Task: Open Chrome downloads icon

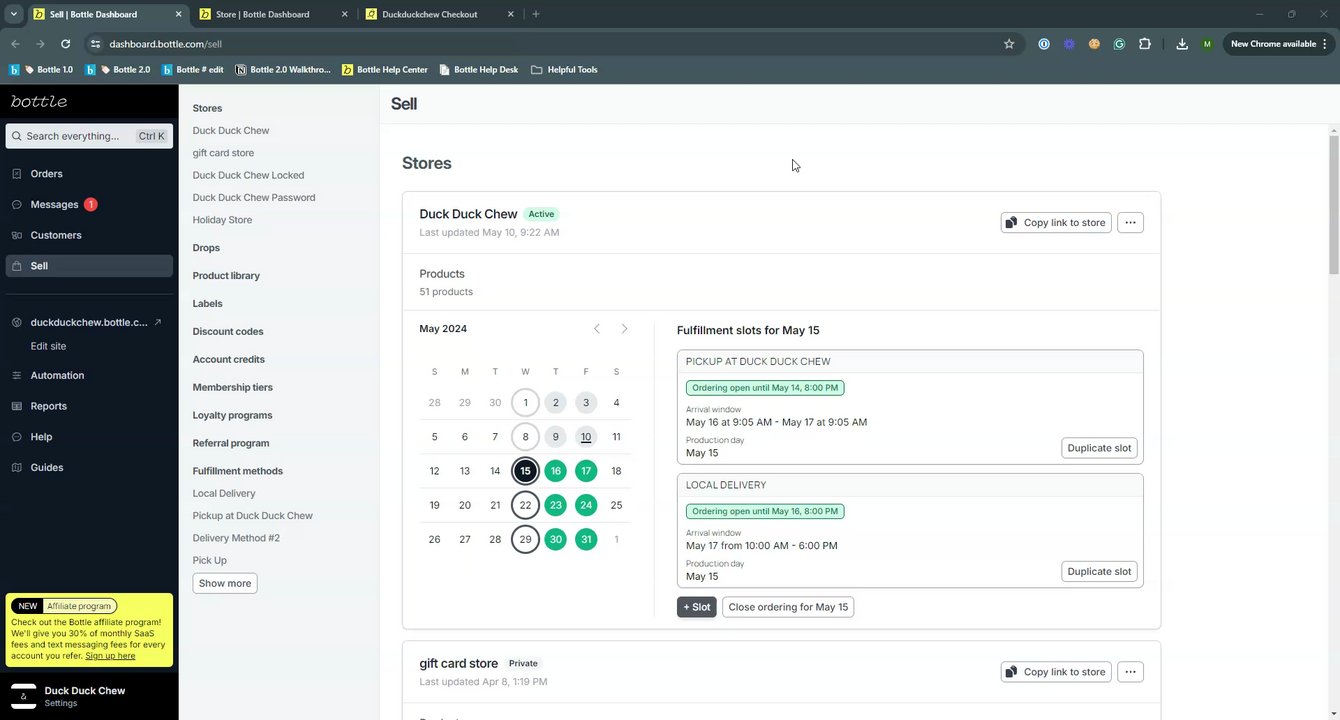Action: tap(1182, 44)
